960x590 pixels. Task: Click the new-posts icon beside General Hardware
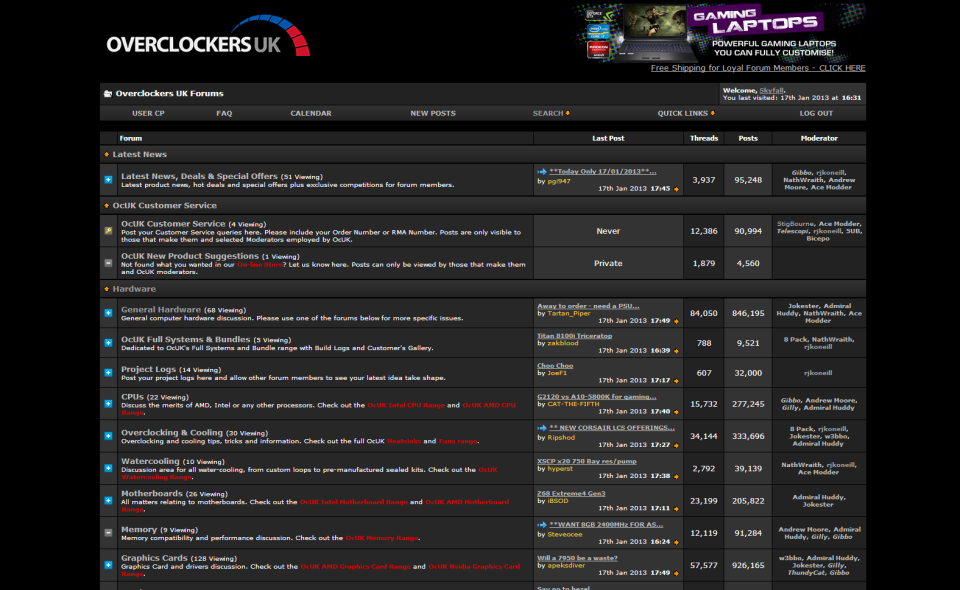point(108,313)
